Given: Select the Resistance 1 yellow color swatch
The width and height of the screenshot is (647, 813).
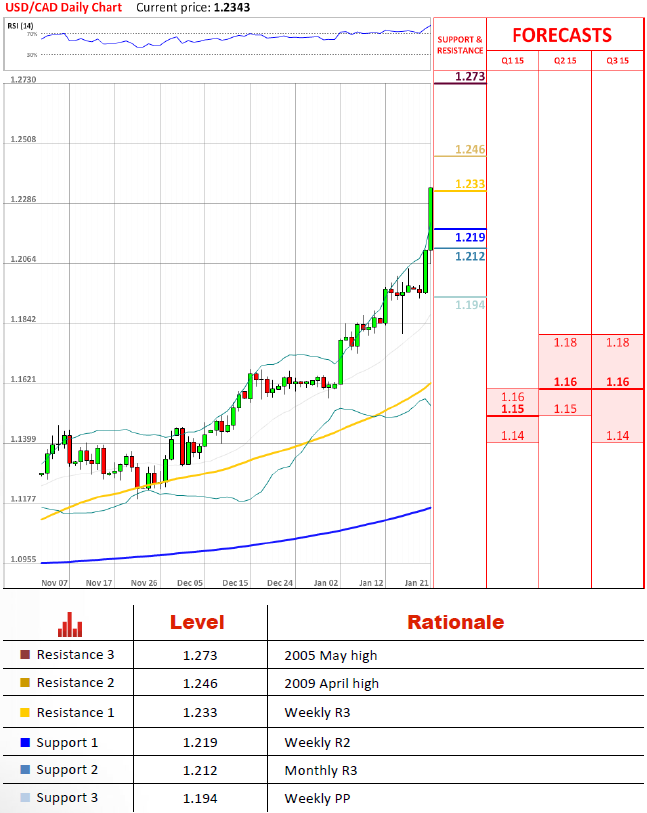Looking at the screenshot, I should pos(25,712).
